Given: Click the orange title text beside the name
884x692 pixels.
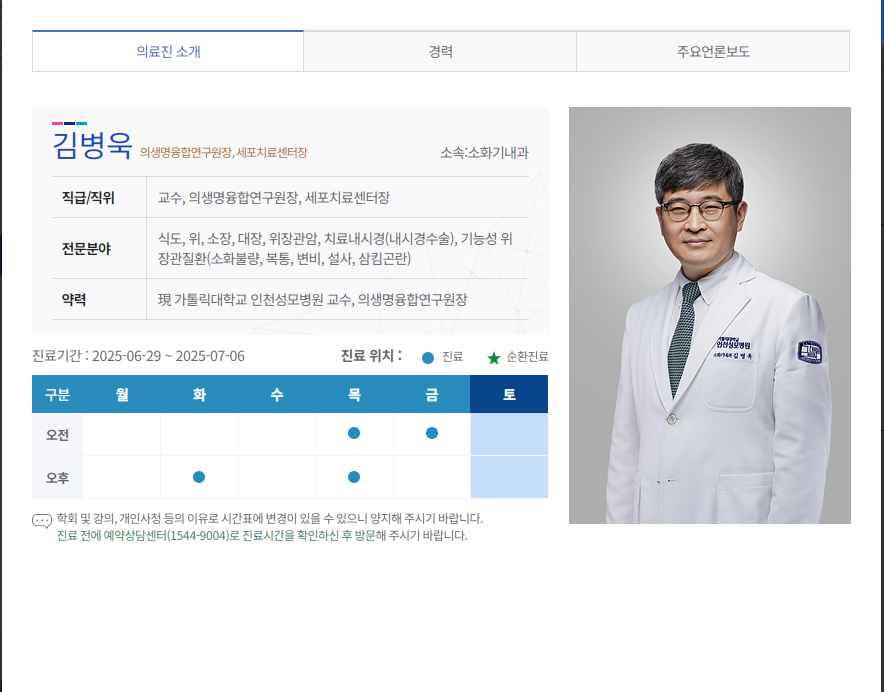Looking at the screenshot, I should [223, 152].
